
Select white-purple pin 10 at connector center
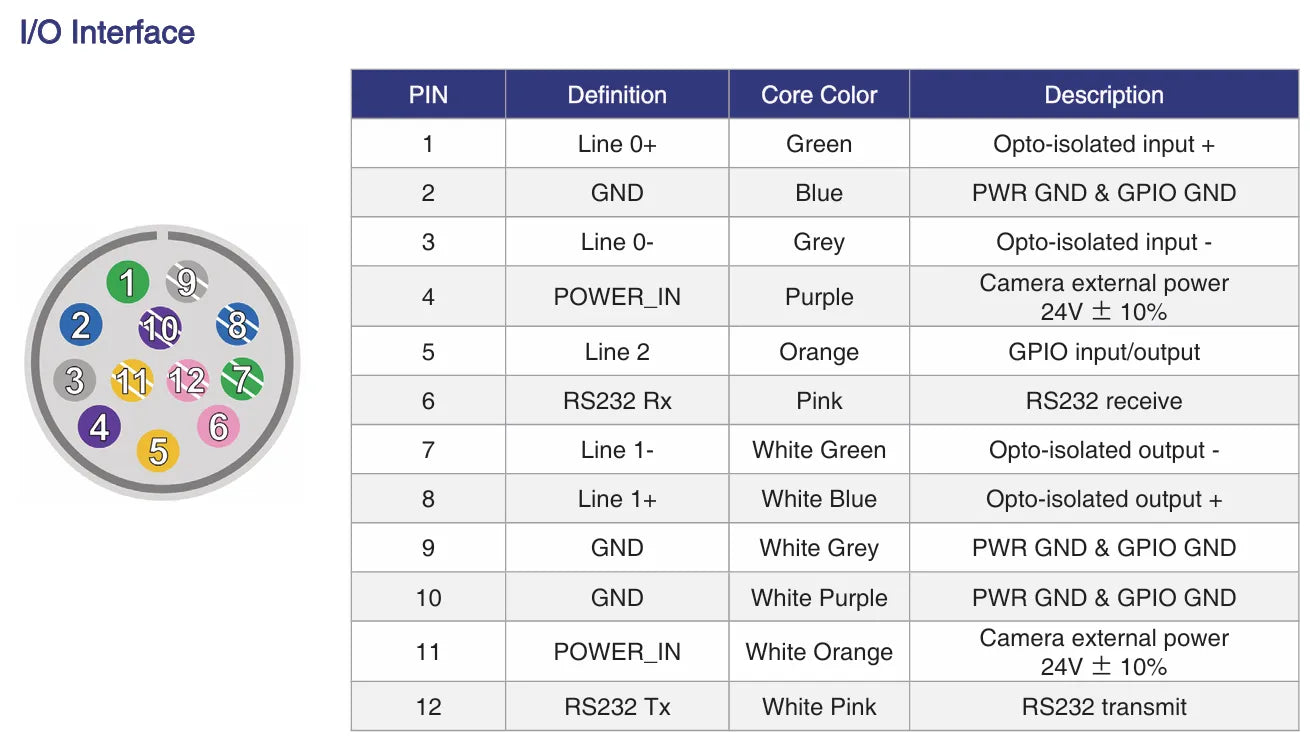(160, 328)
